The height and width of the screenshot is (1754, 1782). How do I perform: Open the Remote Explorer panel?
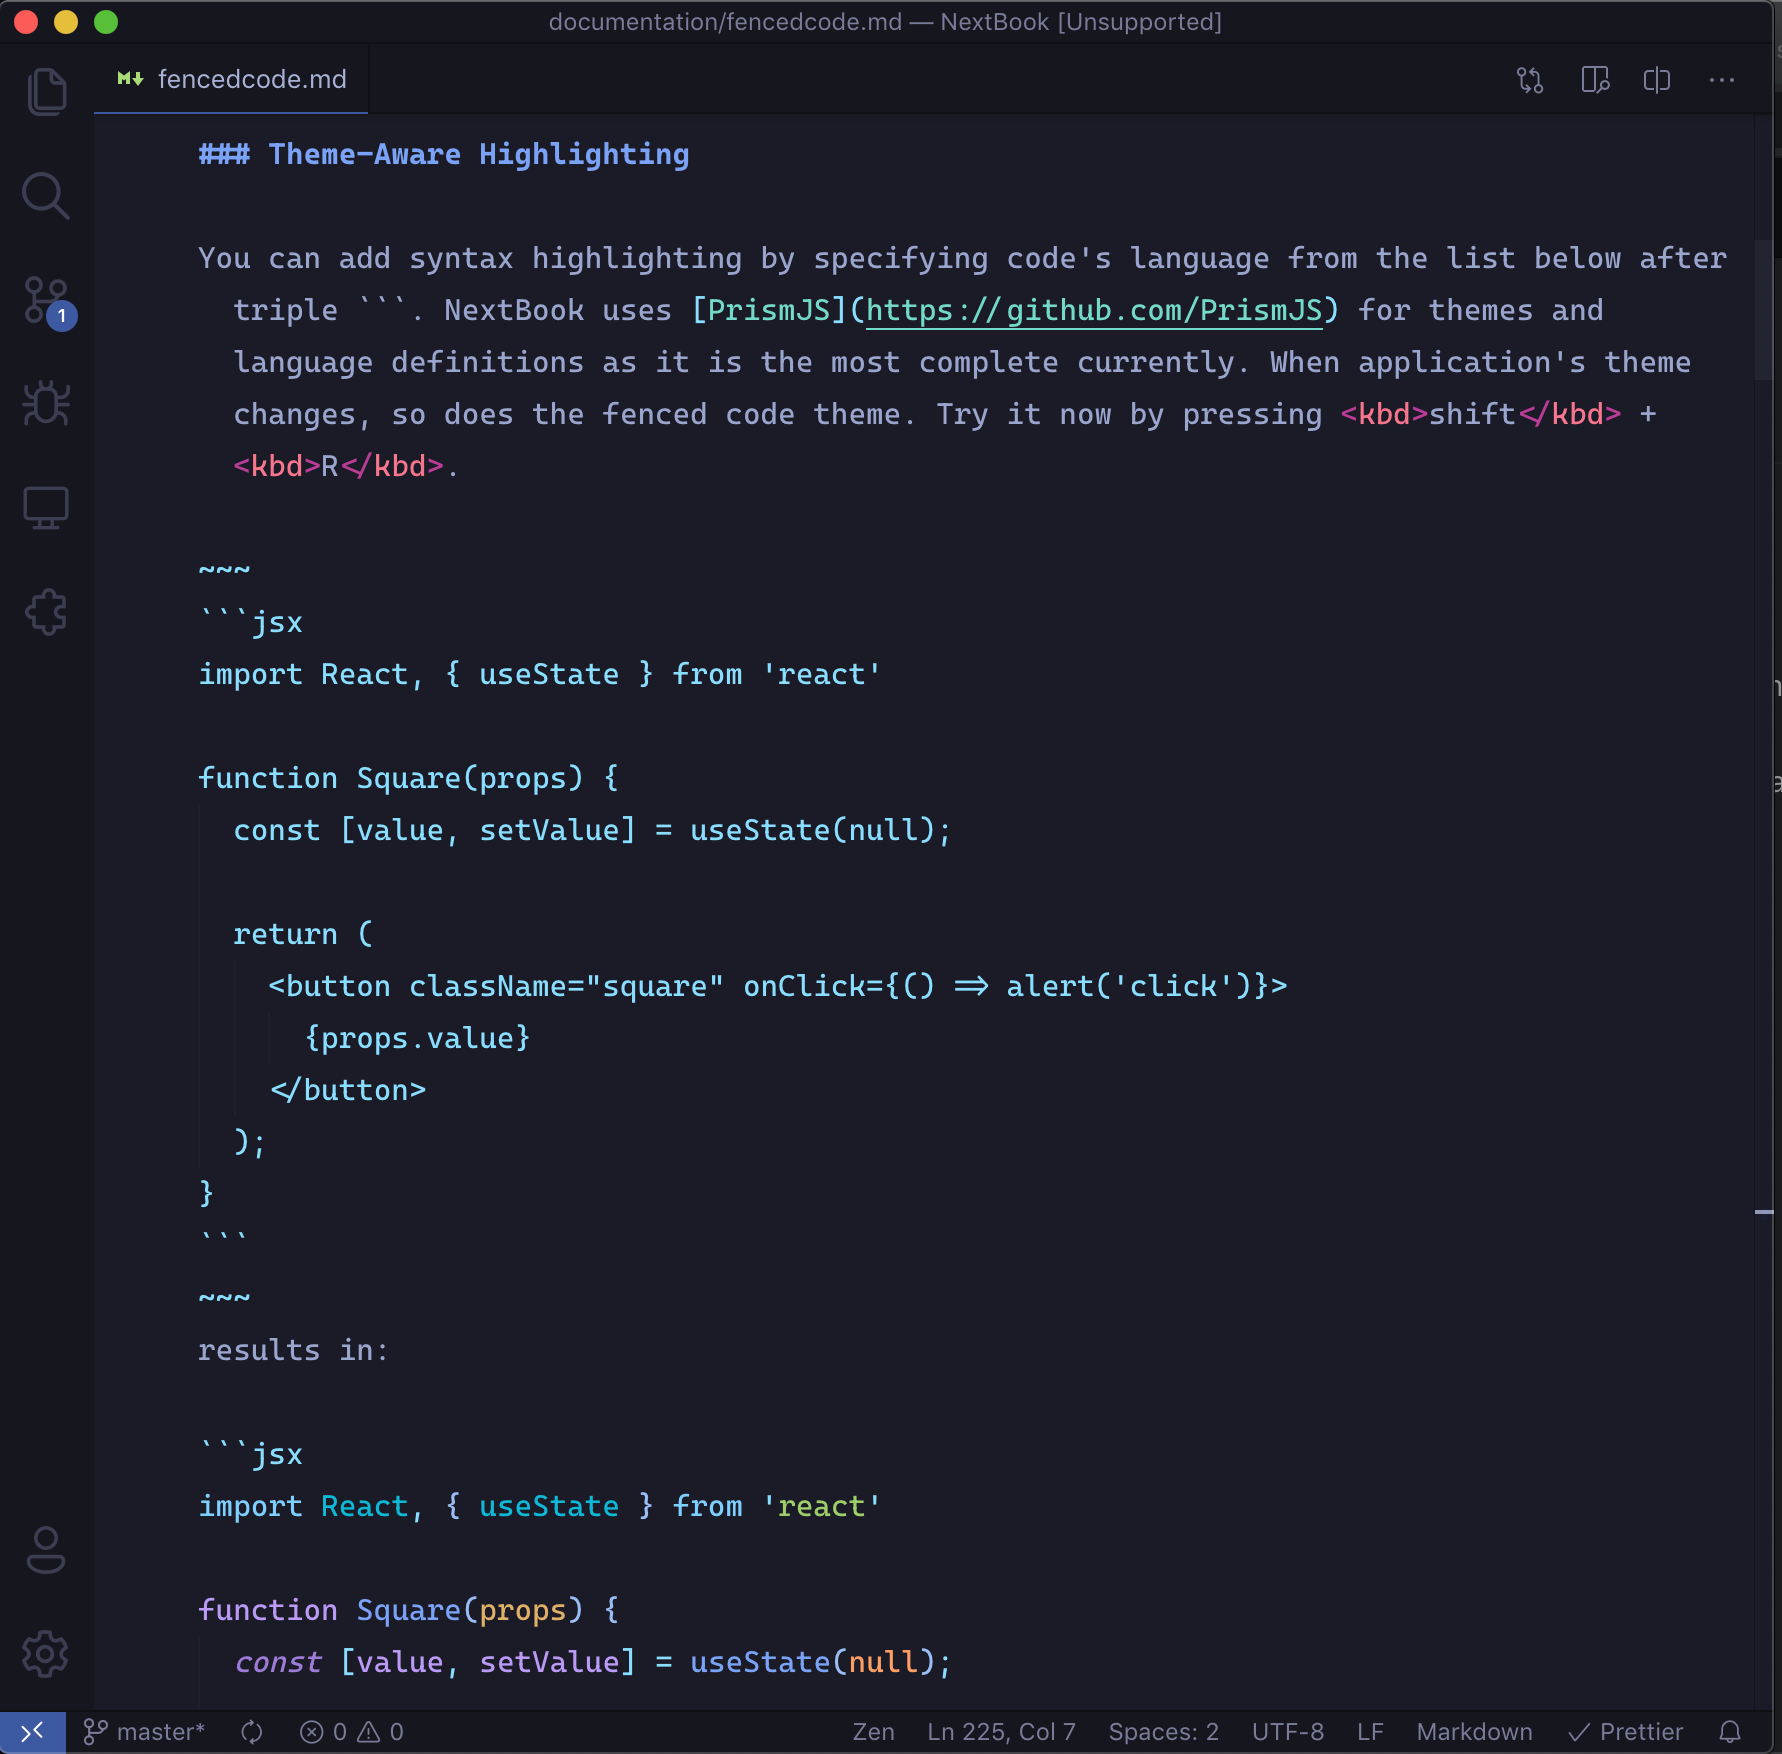46,508
